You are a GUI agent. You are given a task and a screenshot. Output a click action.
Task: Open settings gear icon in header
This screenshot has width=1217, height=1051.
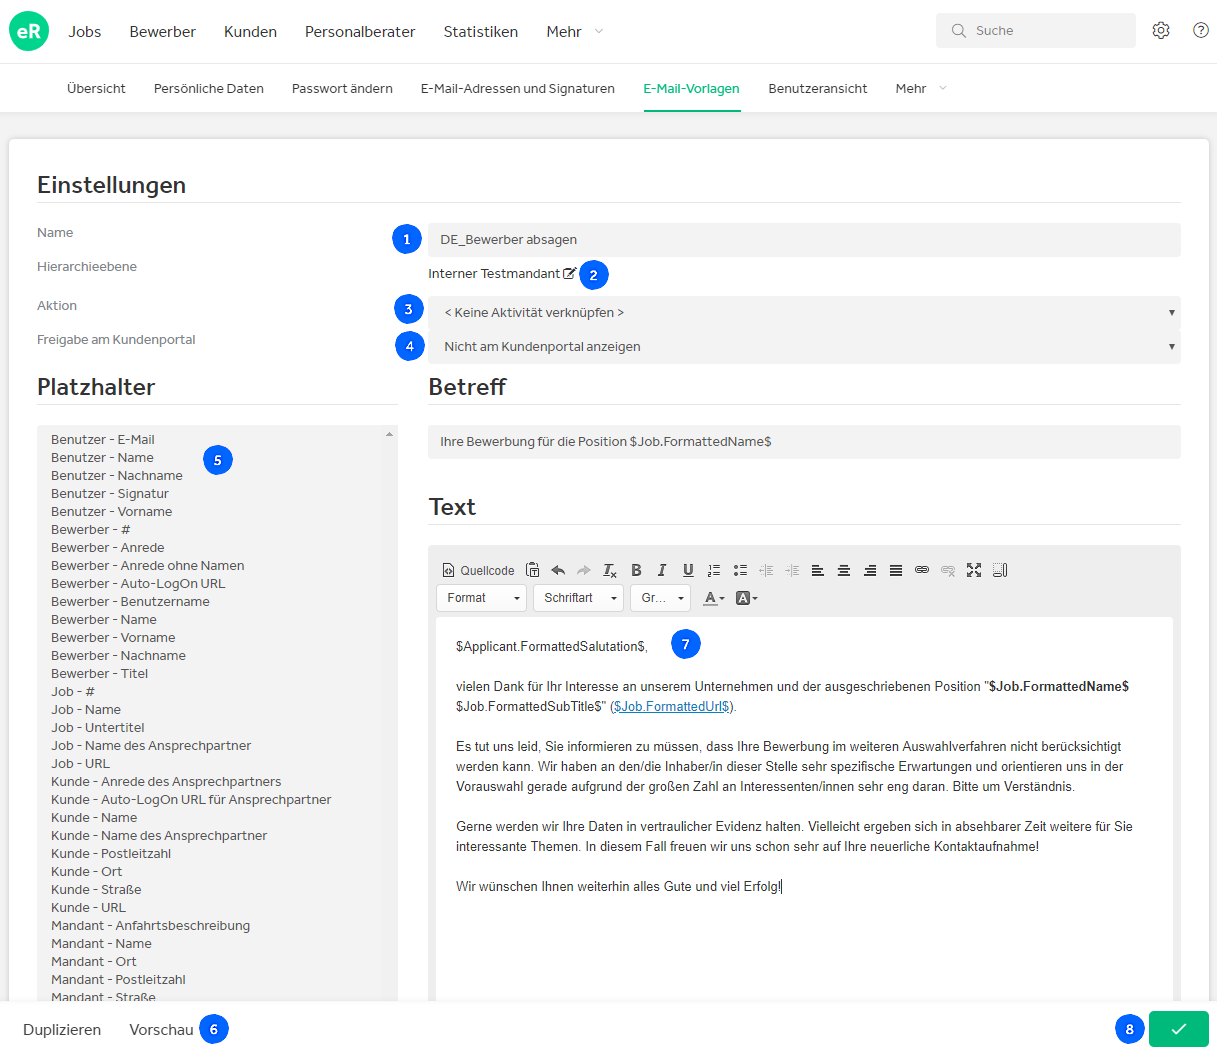pyautogui.click(x=1161, y=31)
